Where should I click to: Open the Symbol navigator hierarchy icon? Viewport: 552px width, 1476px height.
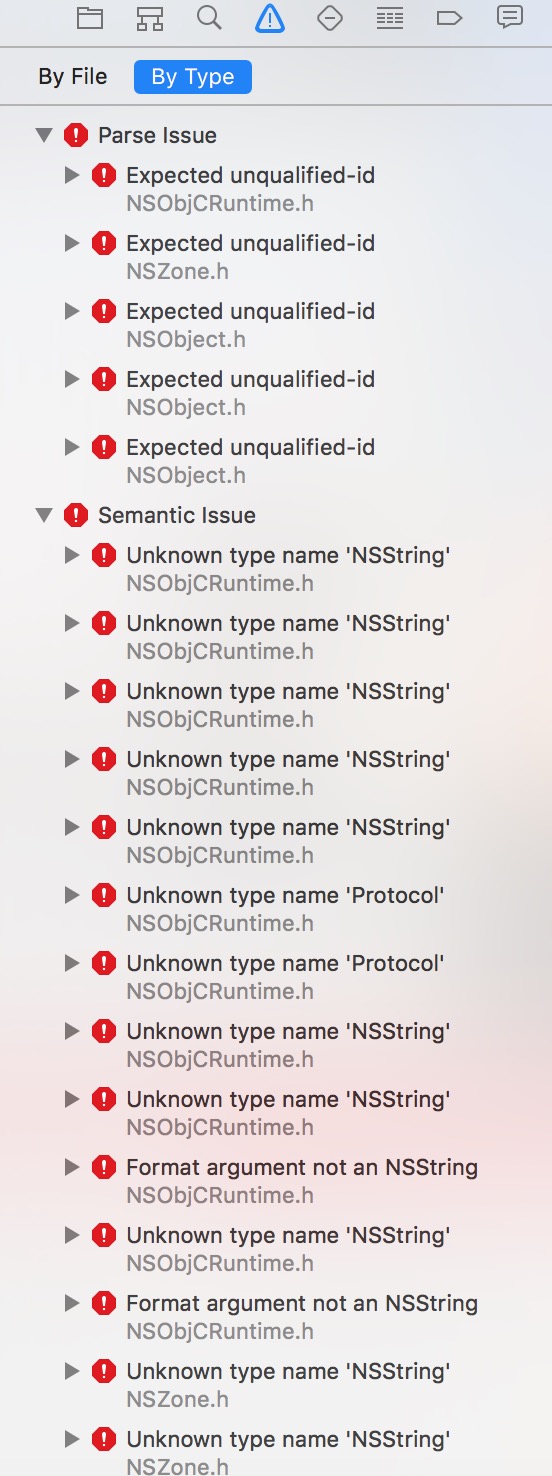[150, 18]
